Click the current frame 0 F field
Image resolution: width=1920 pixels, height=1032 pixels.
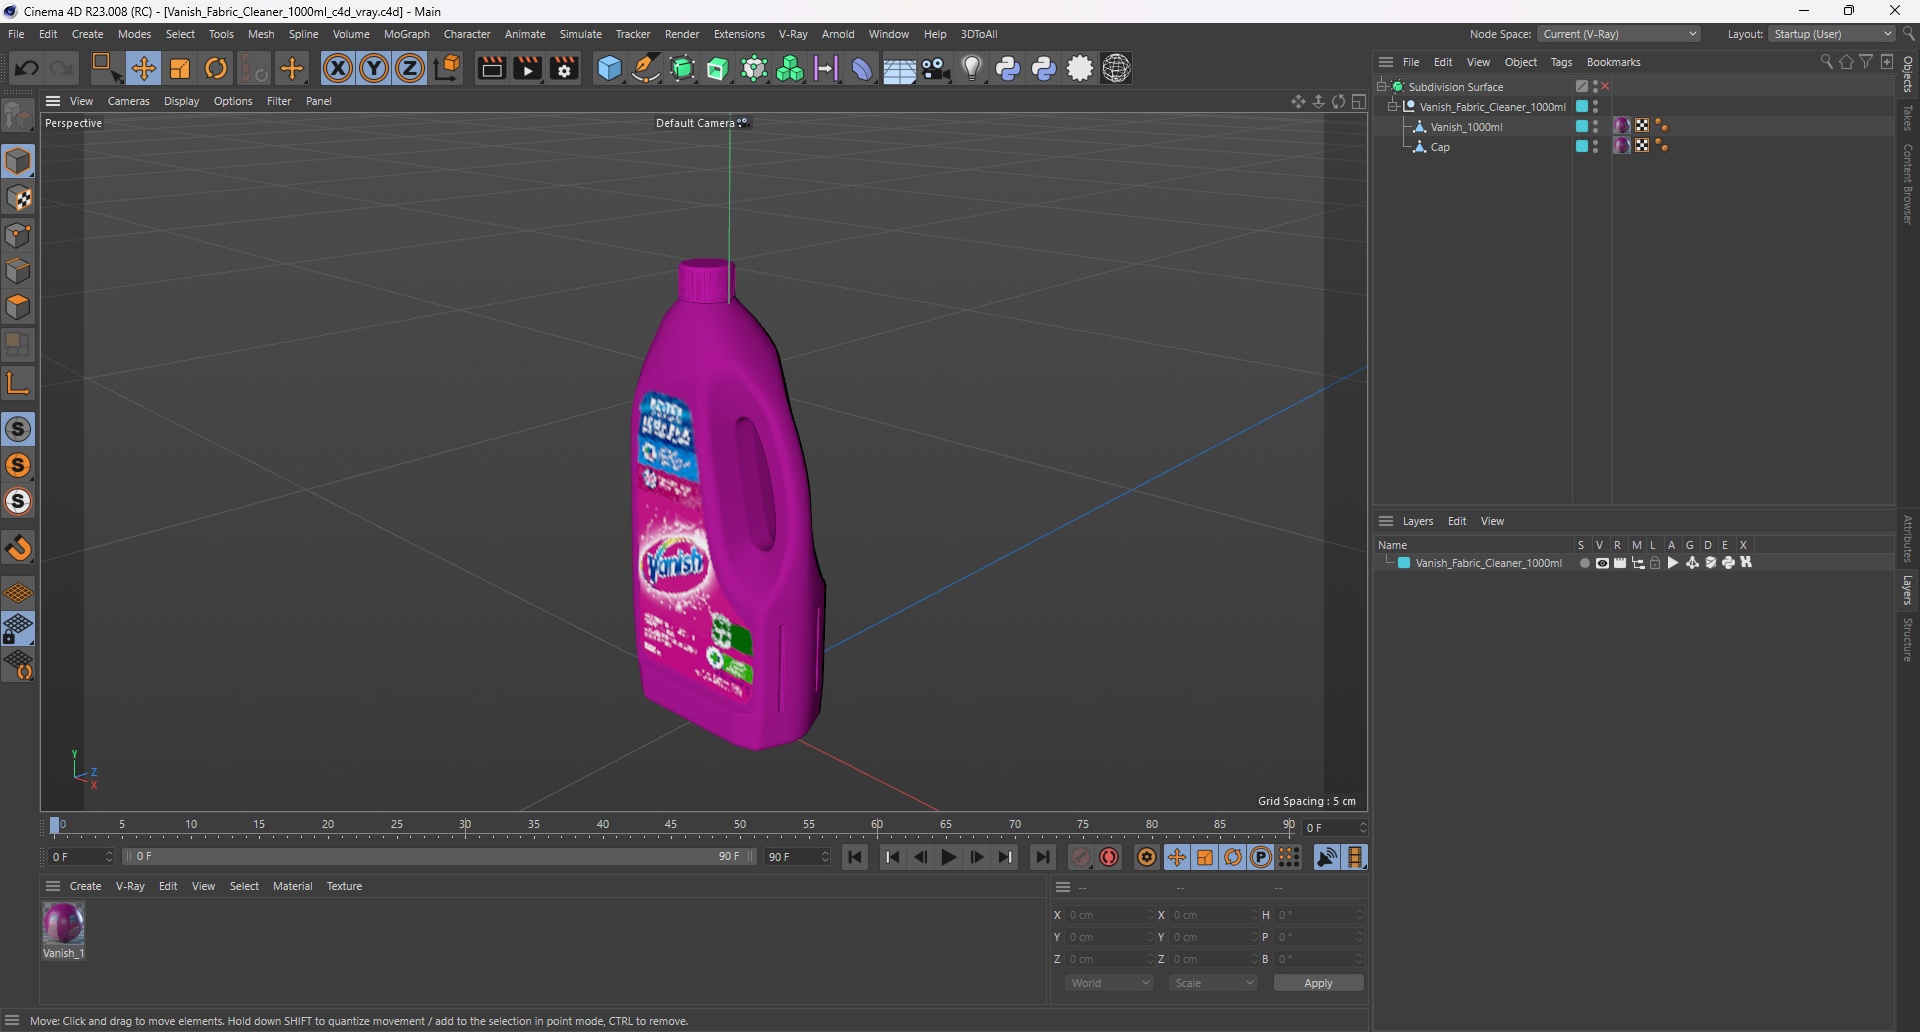pos(1336,828)
